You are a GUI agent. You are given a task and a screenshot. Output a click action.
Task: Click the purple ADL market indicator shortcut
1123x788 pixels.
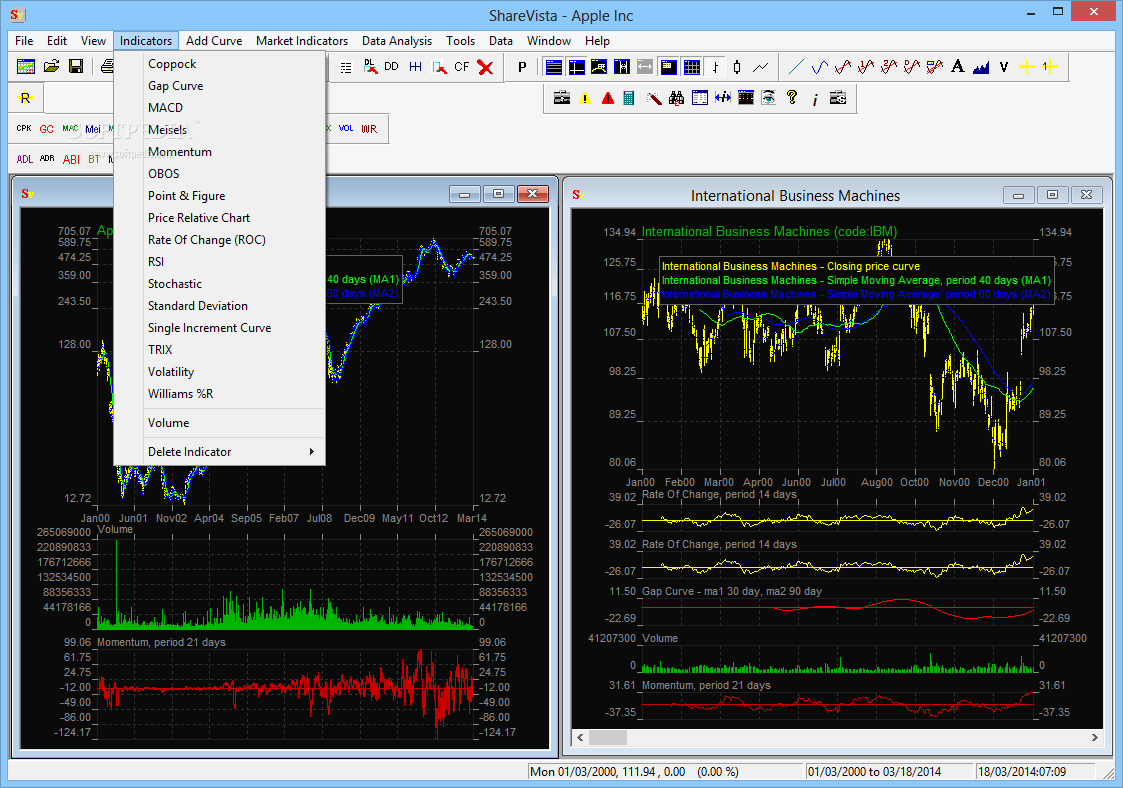24,159
